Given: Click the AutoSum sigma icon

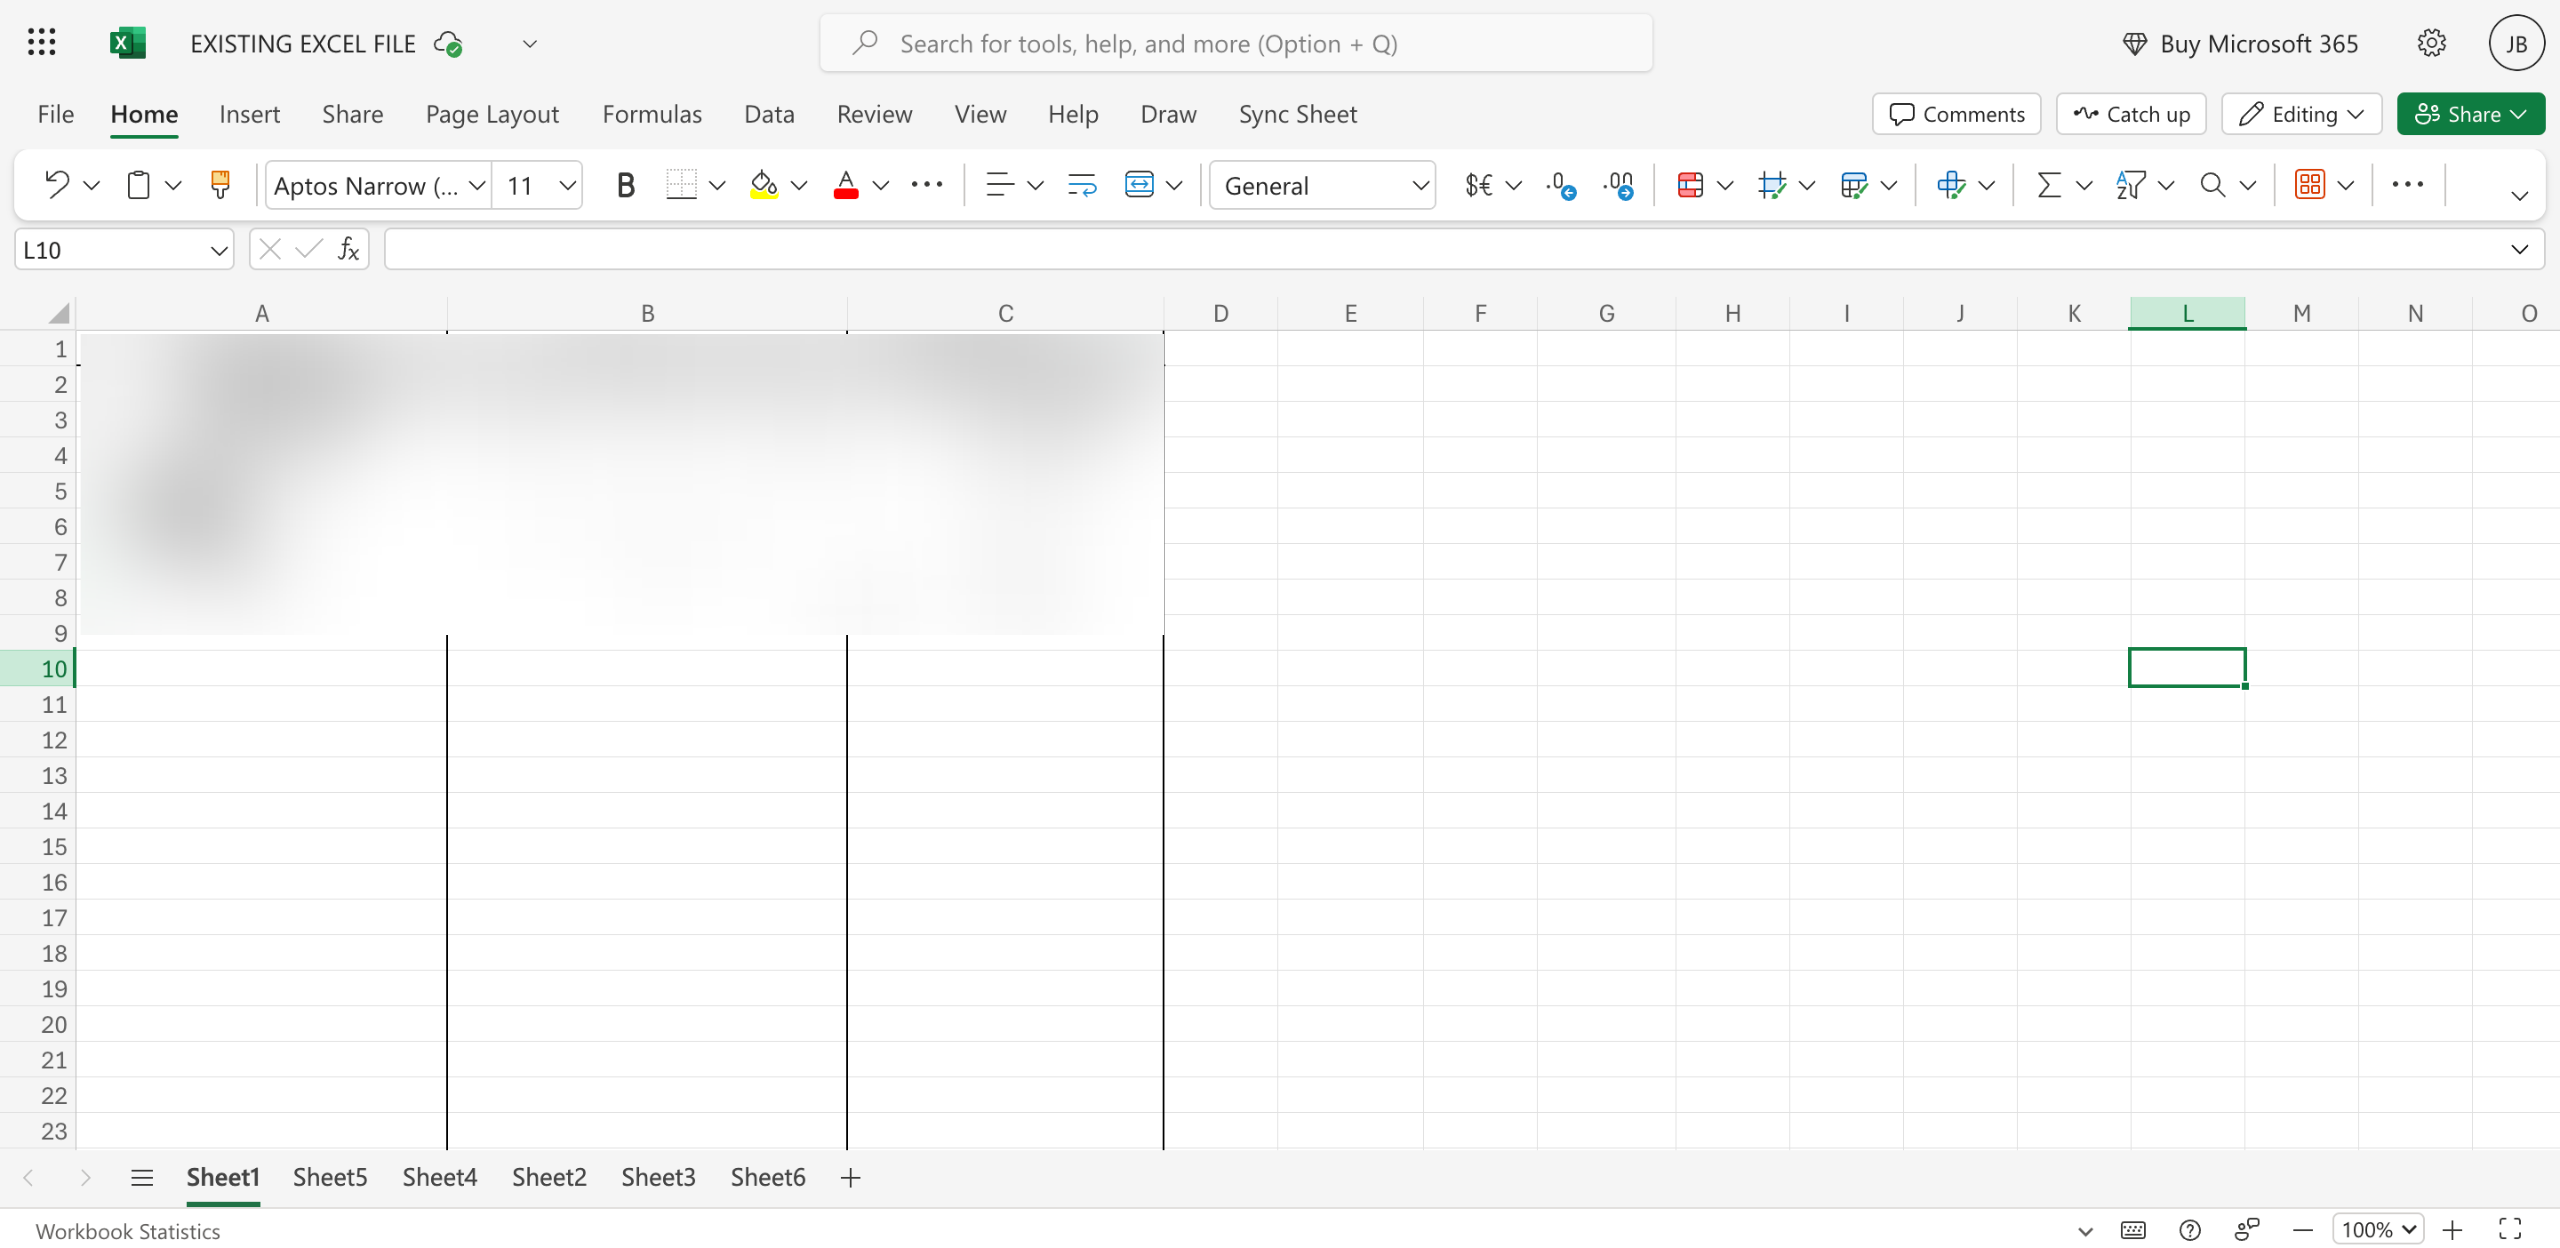Looking at the screenshot, I should tap(2049, 185).
